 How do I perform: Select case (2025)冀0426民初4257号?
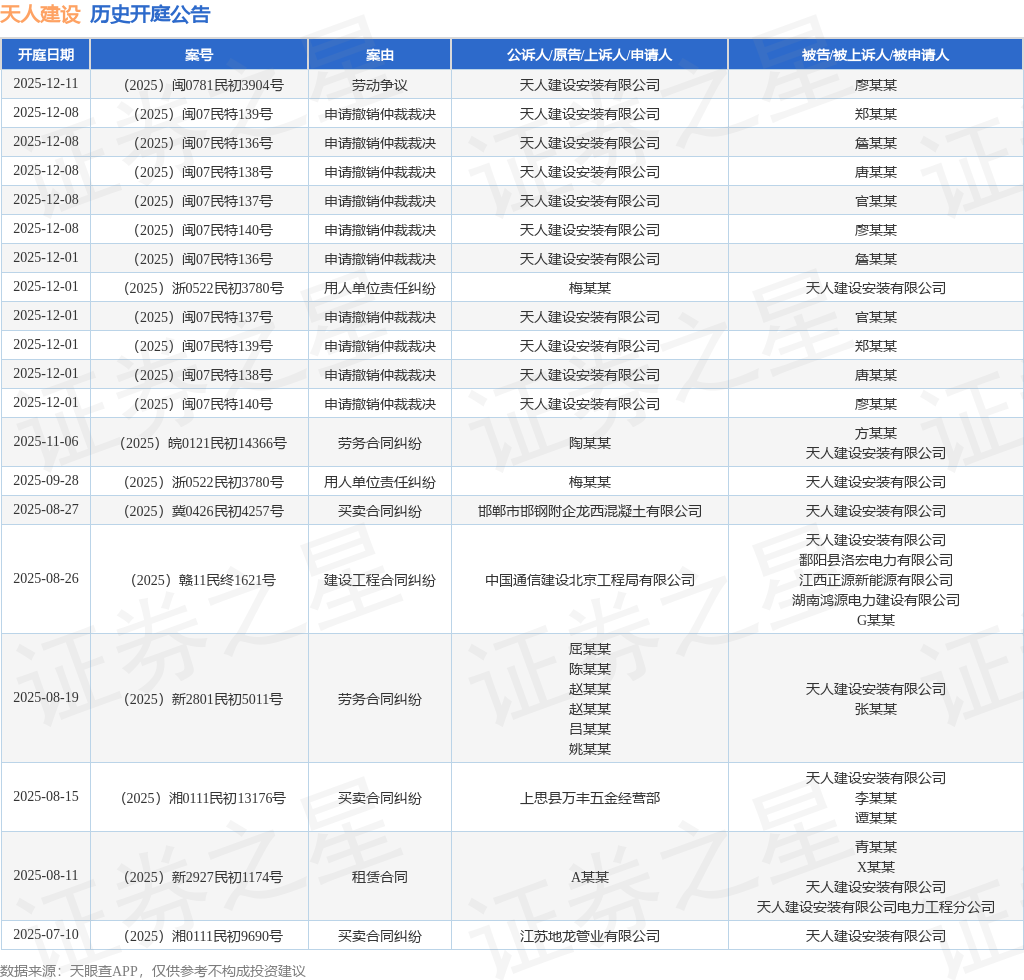204,511
